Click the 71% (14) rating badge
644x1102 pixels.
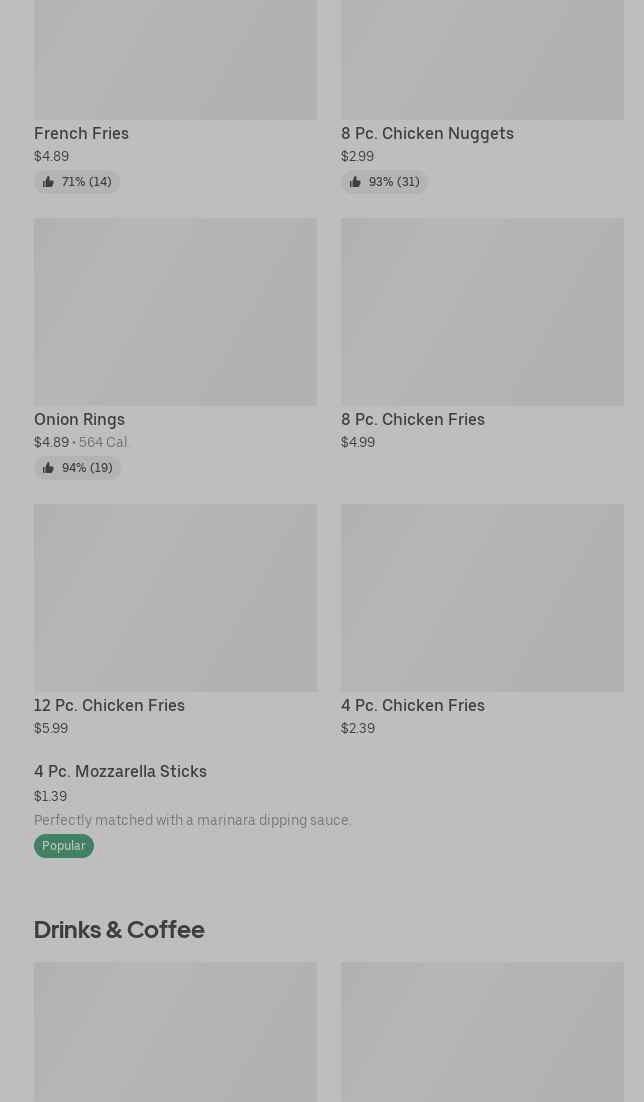coord(86,182)
